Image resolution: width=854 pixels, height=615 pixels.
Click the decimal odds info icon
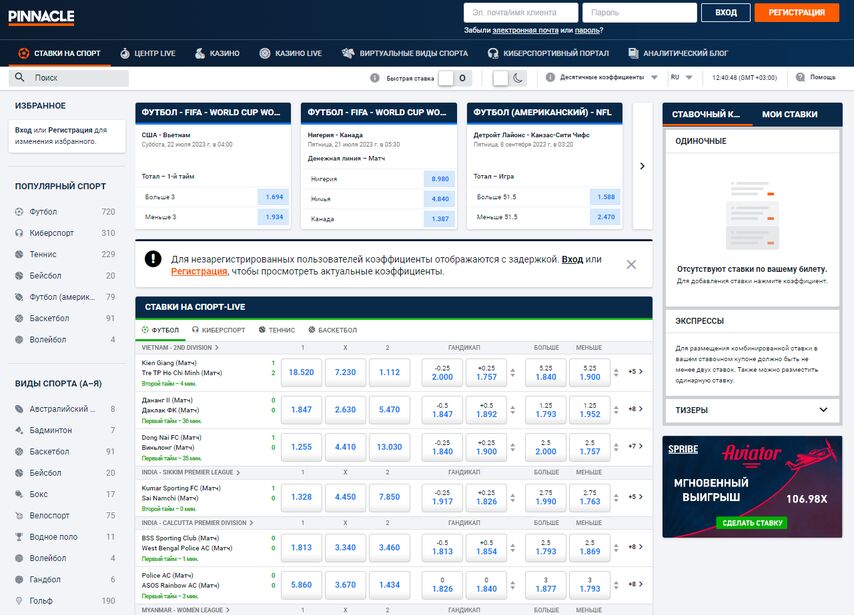tap(550, 77)
